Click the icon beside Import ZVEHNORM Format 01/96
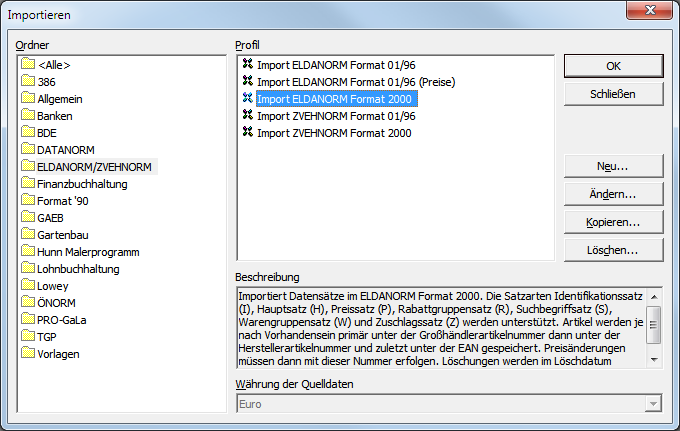 click(x=248, y=116)
